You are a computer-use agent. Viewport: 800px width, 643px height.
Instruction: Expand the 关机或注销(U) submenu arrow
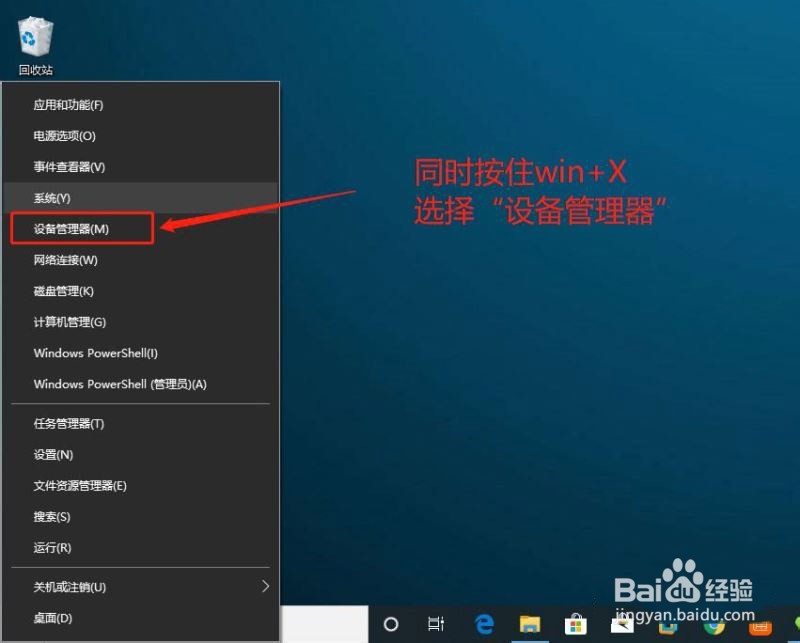point(265,587)
